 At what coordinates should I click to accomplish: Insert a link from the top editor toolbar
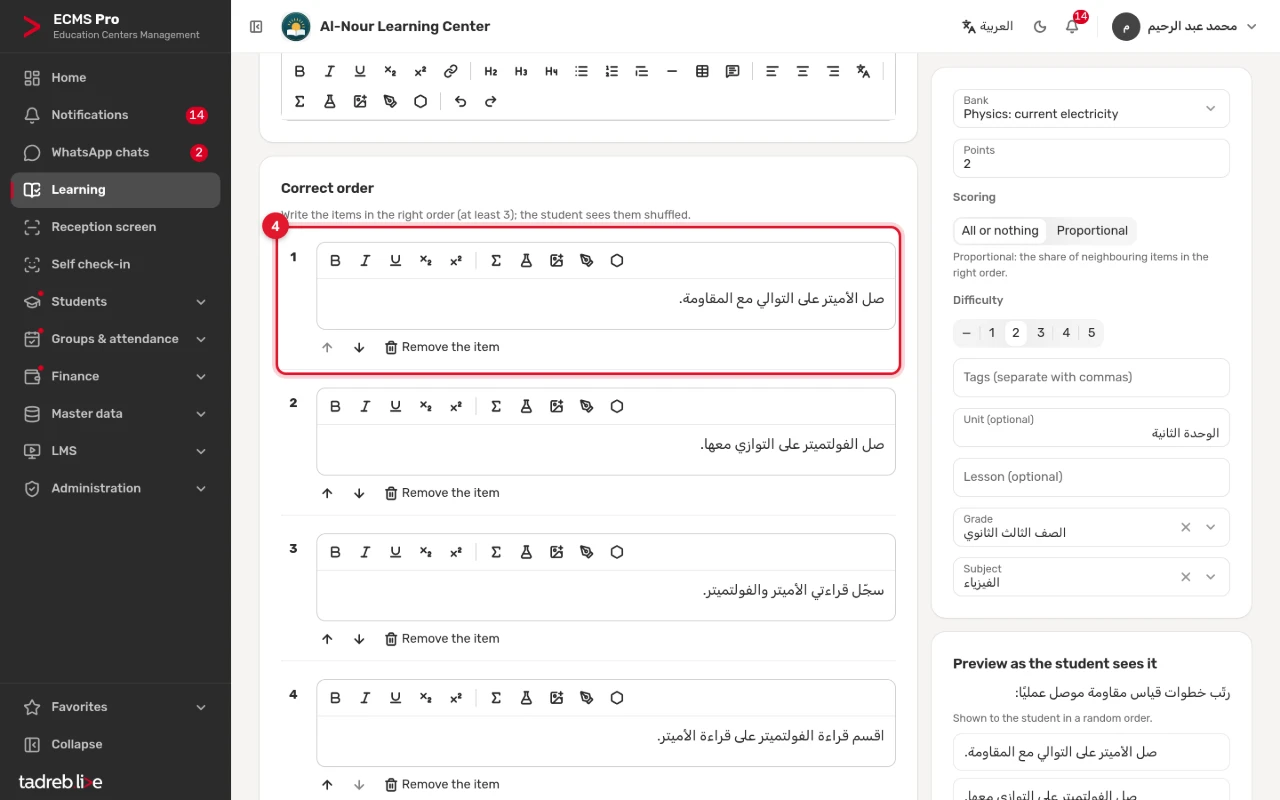[x=450, y=71]
